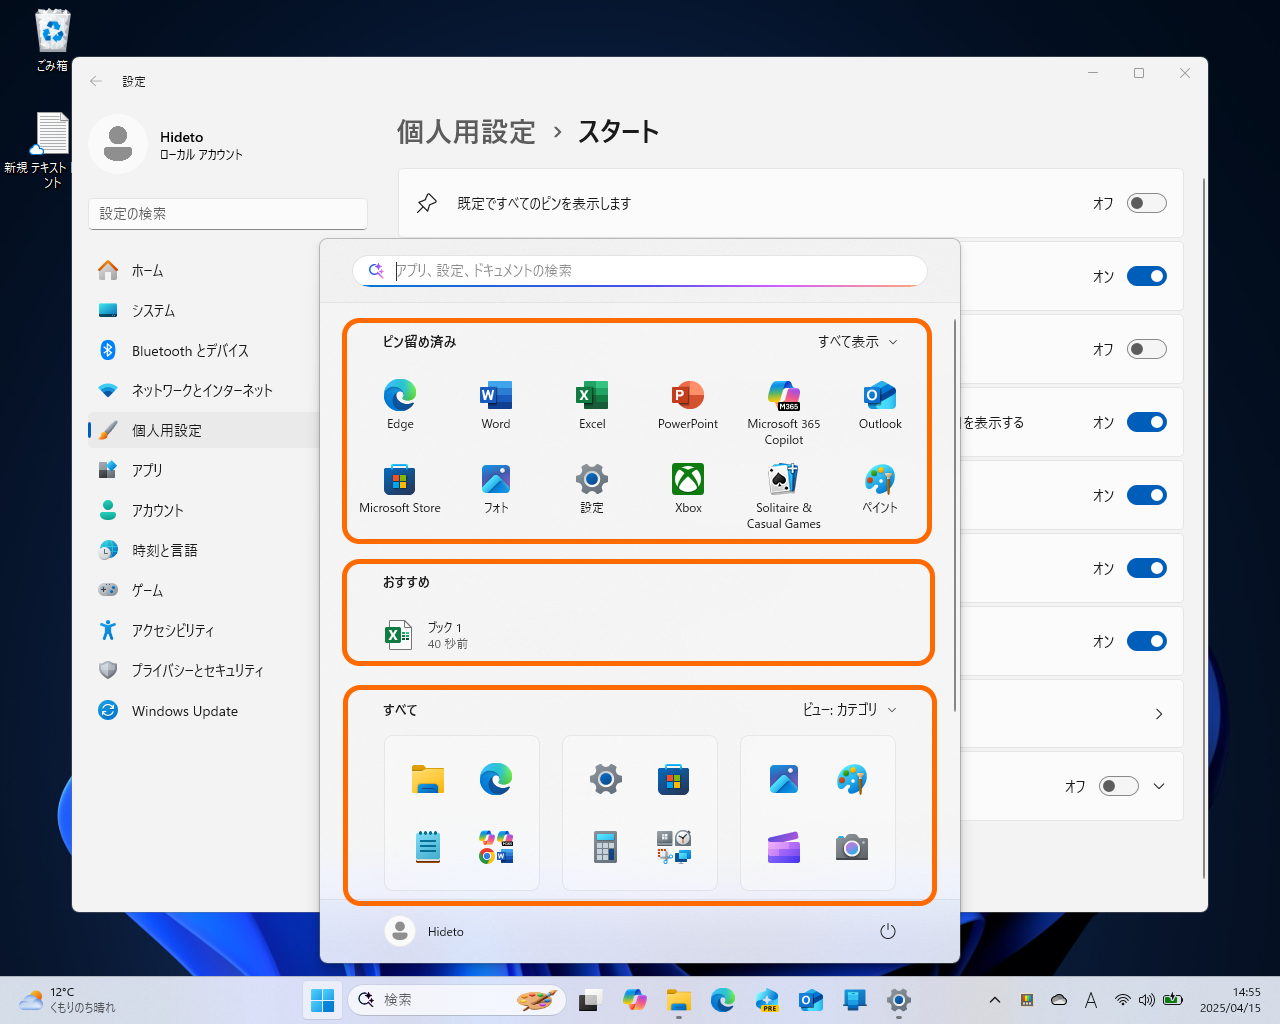This screenshot has height=1024, width=1280.
Task: Click the Windows Start button on taskbar
Action: tap(322, 1000)
